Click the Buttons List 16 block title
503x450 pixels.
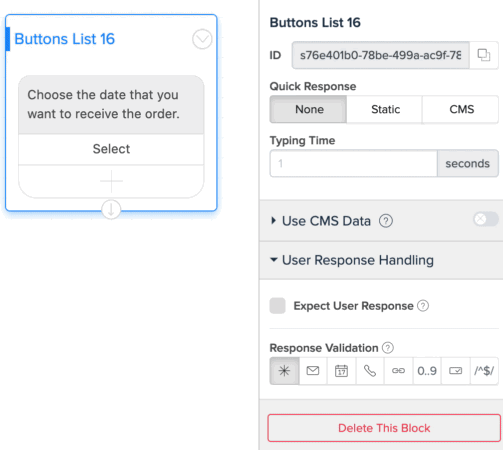(x=65, y=39)
